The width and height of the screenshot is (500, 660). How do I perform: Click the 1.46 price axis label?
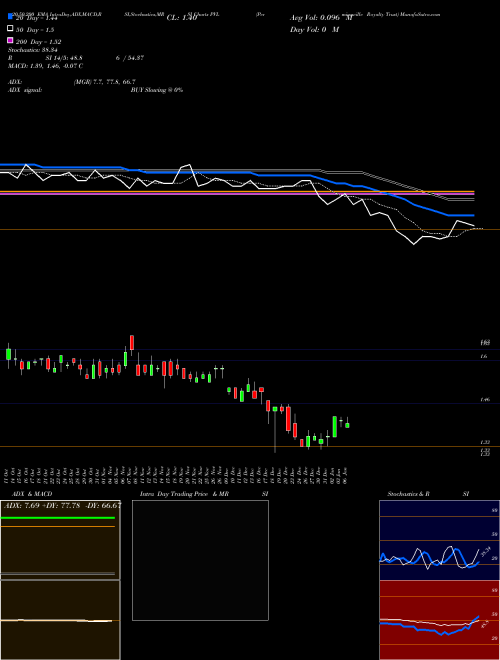(485, 400)
